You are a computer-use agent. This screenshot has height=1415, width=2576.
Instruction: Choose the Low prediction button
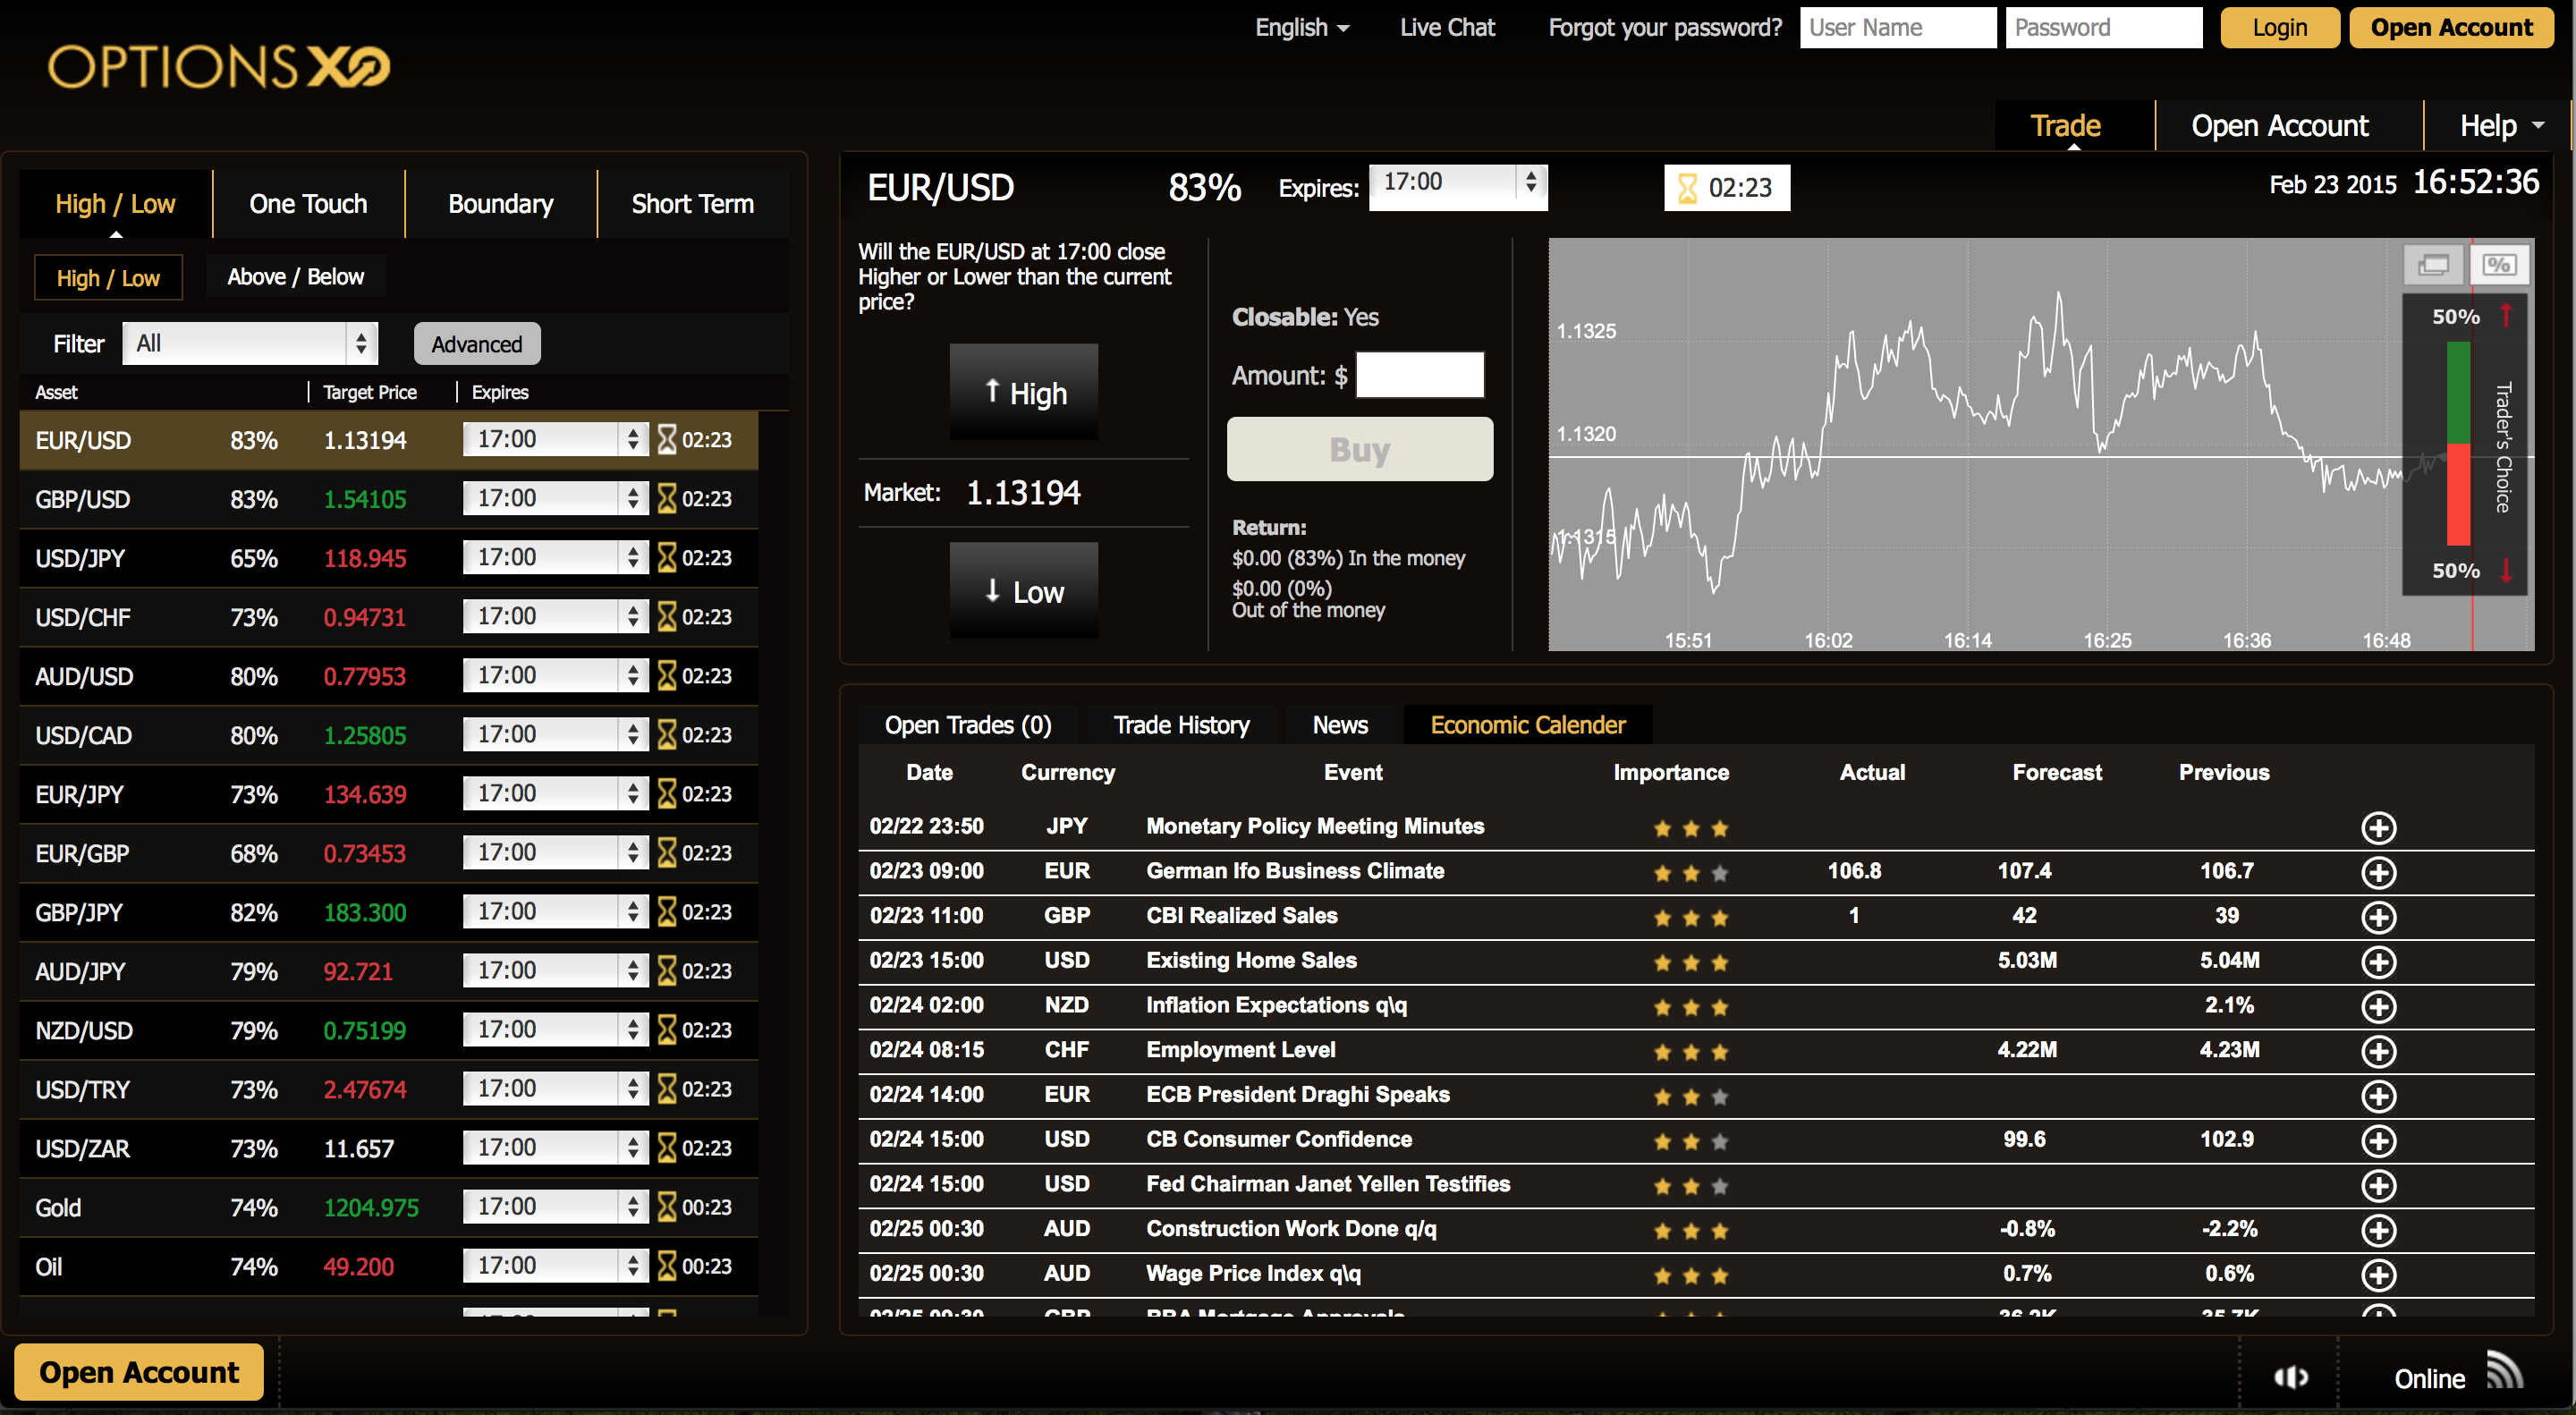tap(1023, 591)
